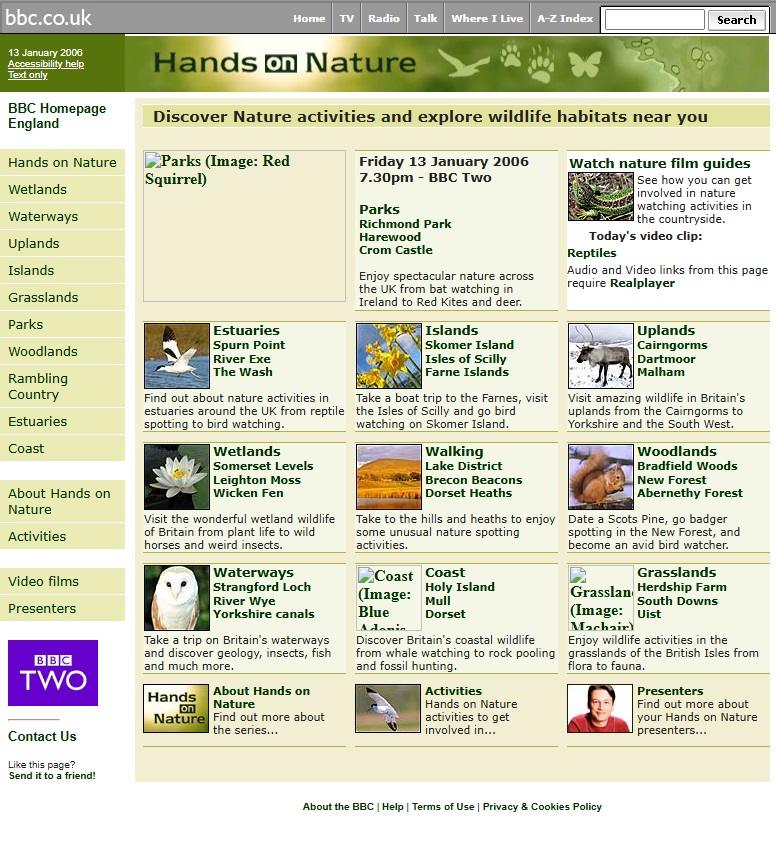Open the Brecon Beacons link
This screenshot has height=841, width=776.
(x=474, y=480)
